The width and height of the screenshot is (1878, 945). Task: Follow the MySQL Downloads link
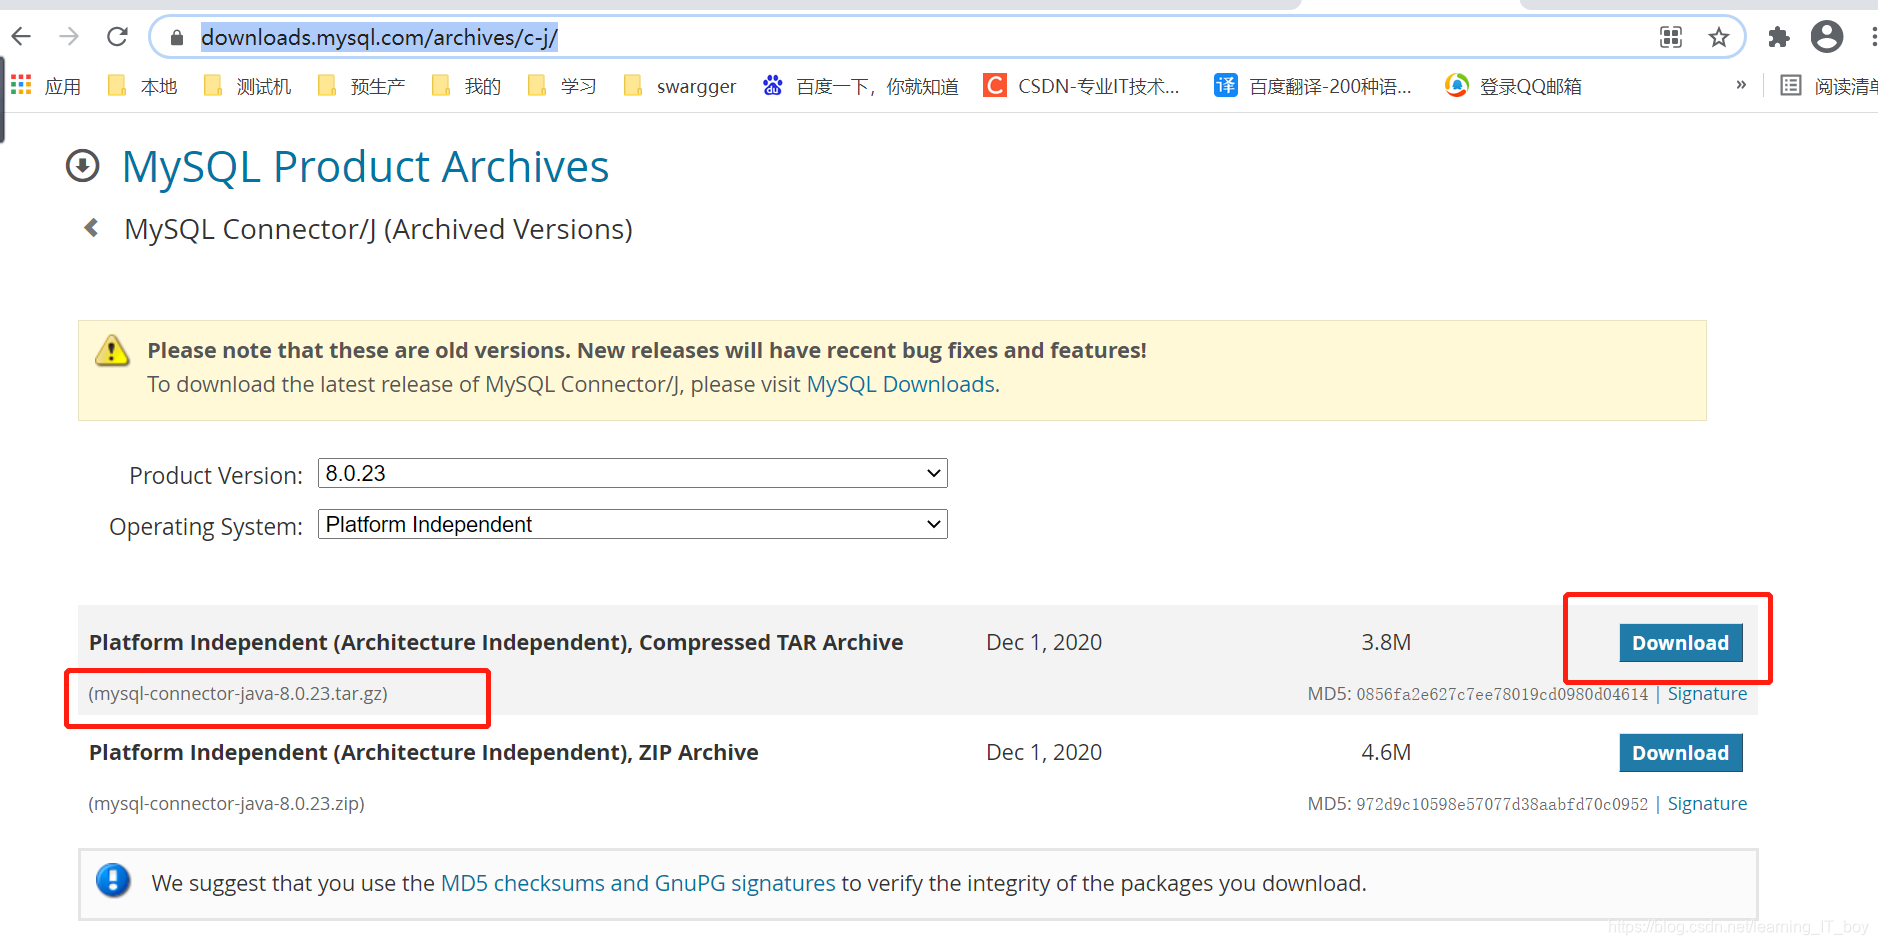click(x=900, y=385)
